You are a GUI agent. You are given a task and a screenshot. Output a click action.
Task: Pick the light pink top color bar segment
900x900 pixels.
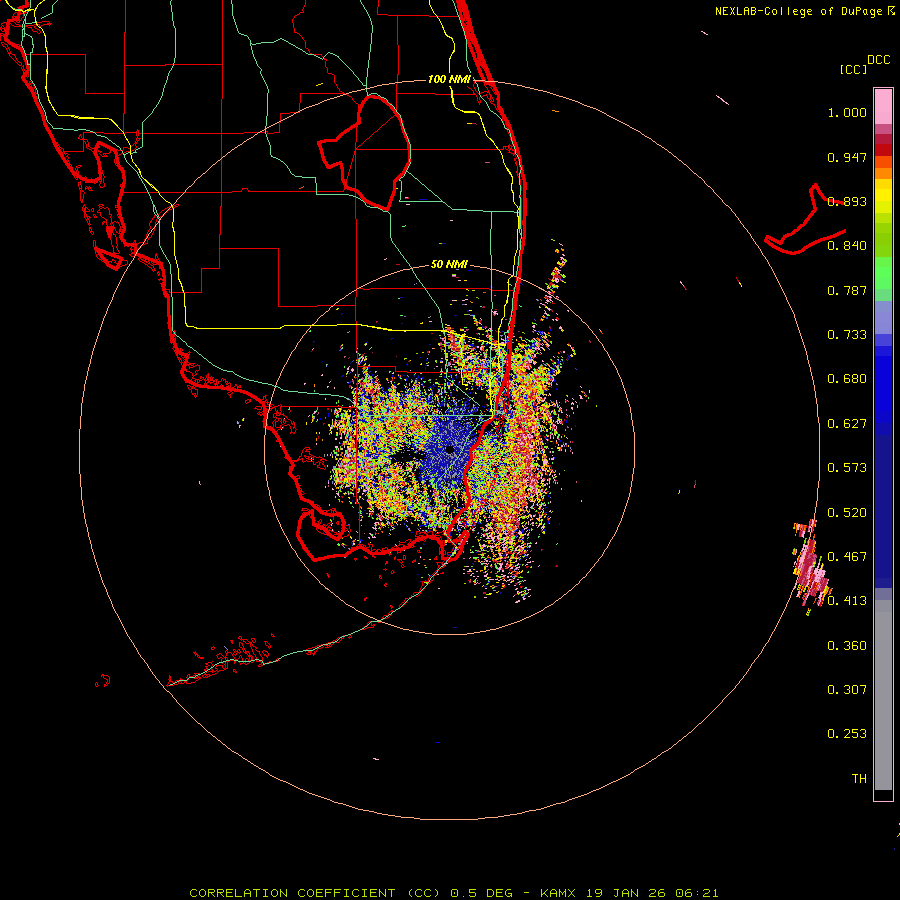click(x=883, y=107)
